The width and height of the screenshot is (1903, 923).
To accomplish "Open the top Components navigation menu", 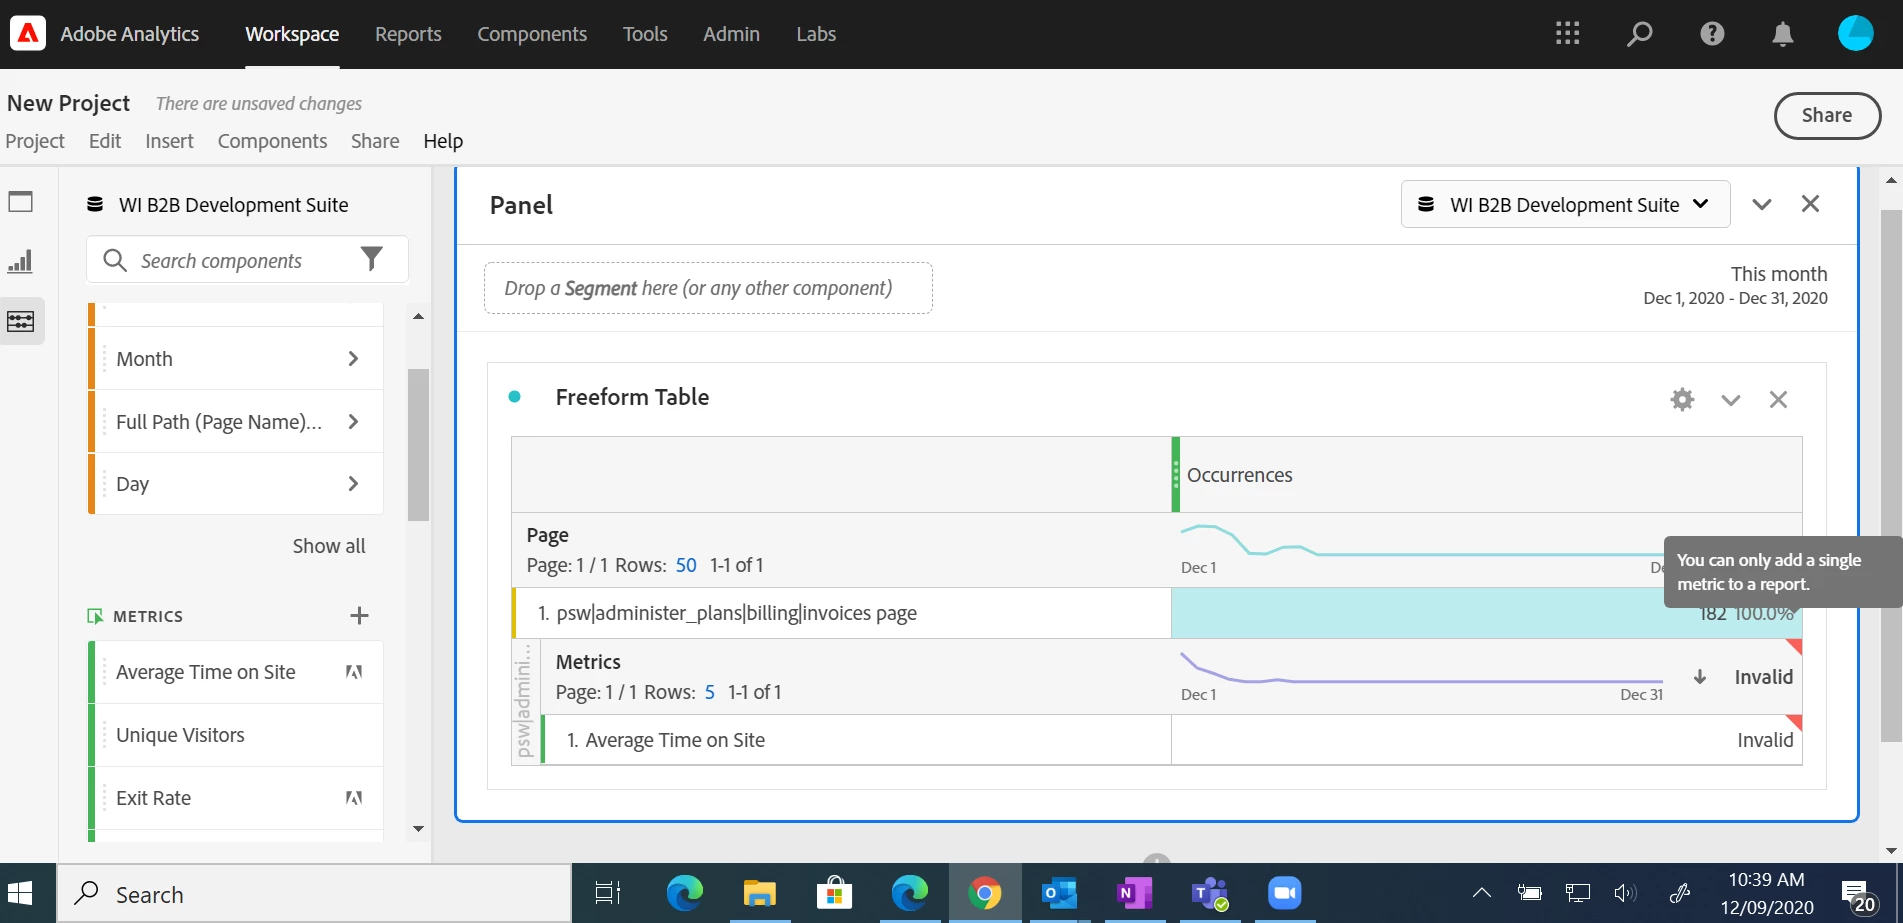I will click(x=532, y=34).
